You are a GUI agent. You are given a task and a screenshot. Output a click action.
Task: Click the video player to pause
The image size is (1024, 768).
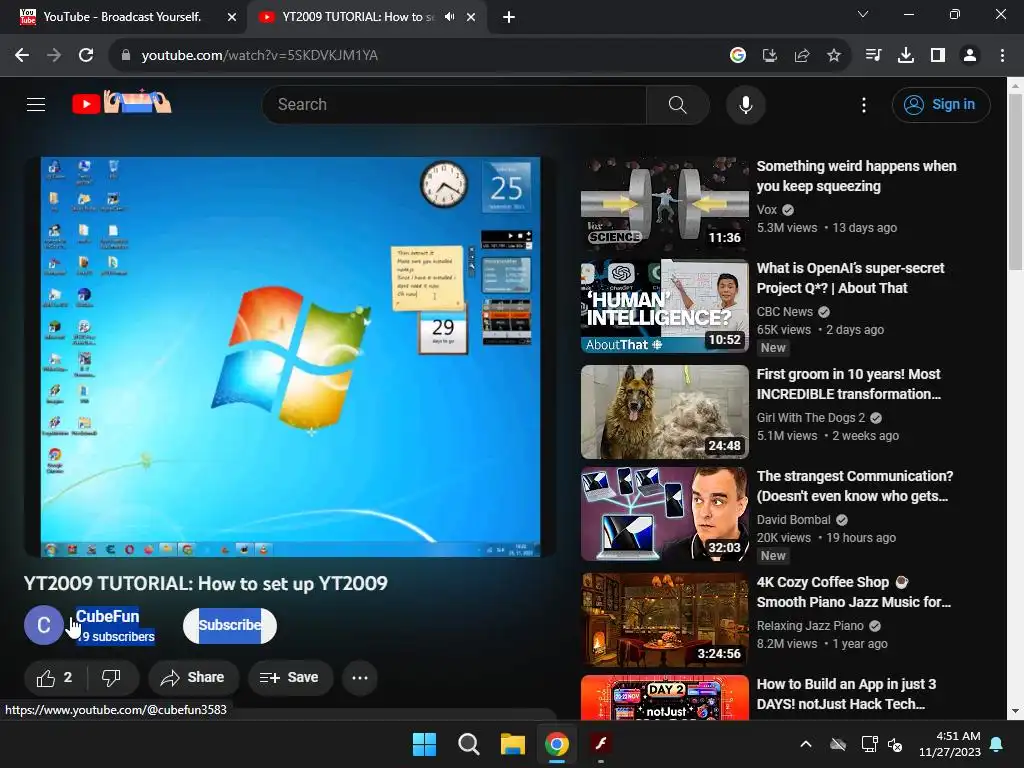[291, 357]
